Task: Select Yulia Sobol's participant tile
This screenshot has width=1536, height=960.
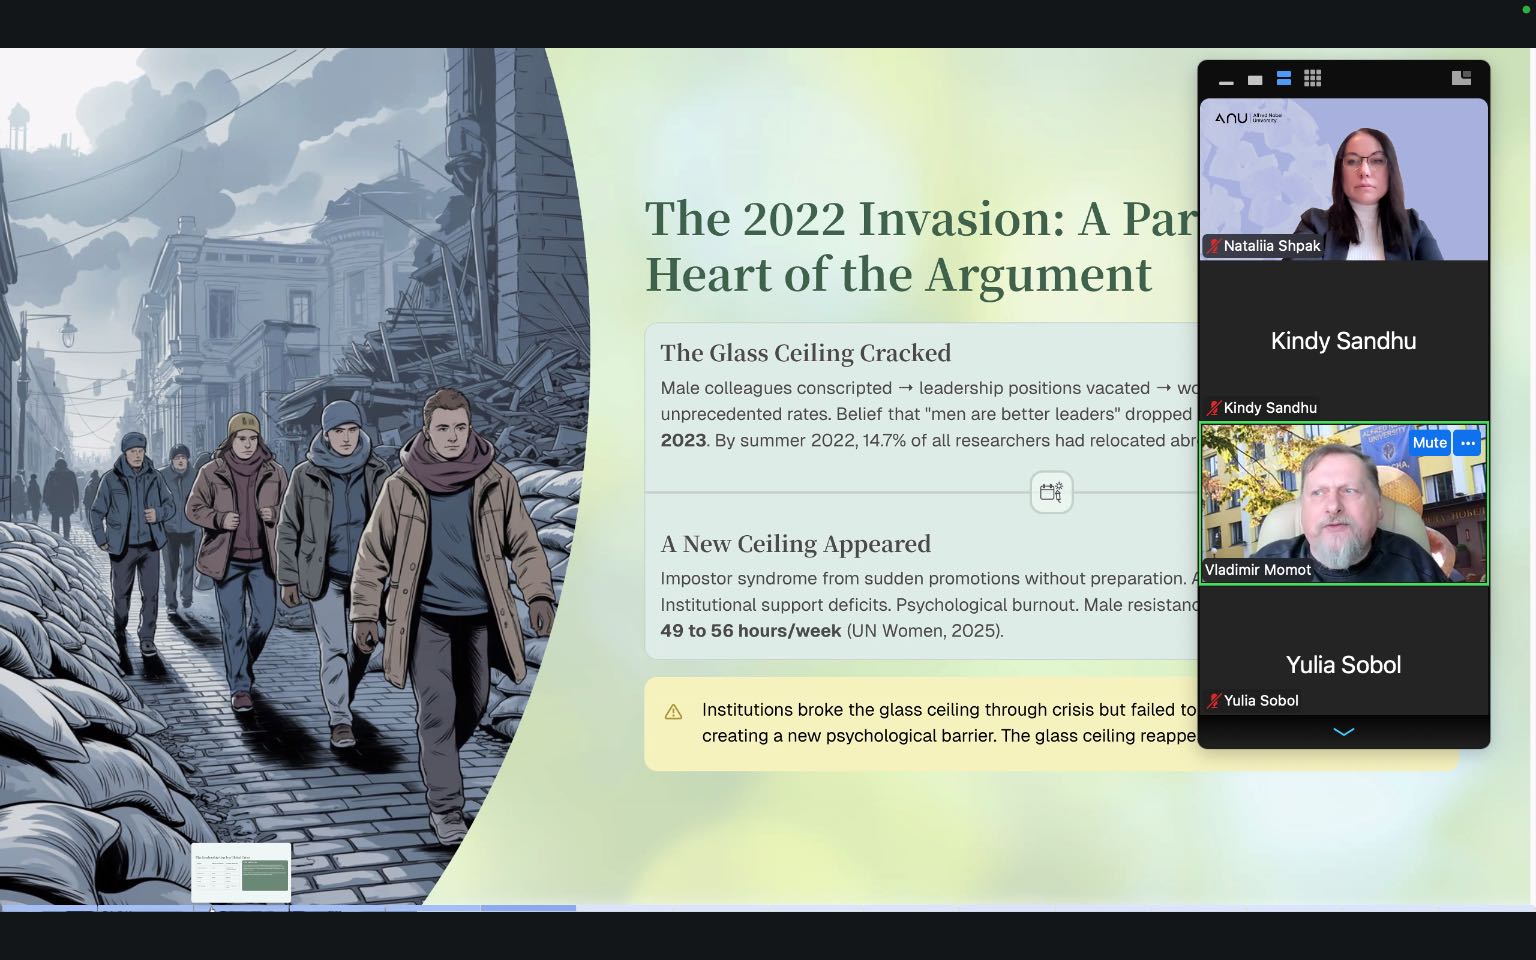Action: pyautogui.click(x=1343, y=664)
